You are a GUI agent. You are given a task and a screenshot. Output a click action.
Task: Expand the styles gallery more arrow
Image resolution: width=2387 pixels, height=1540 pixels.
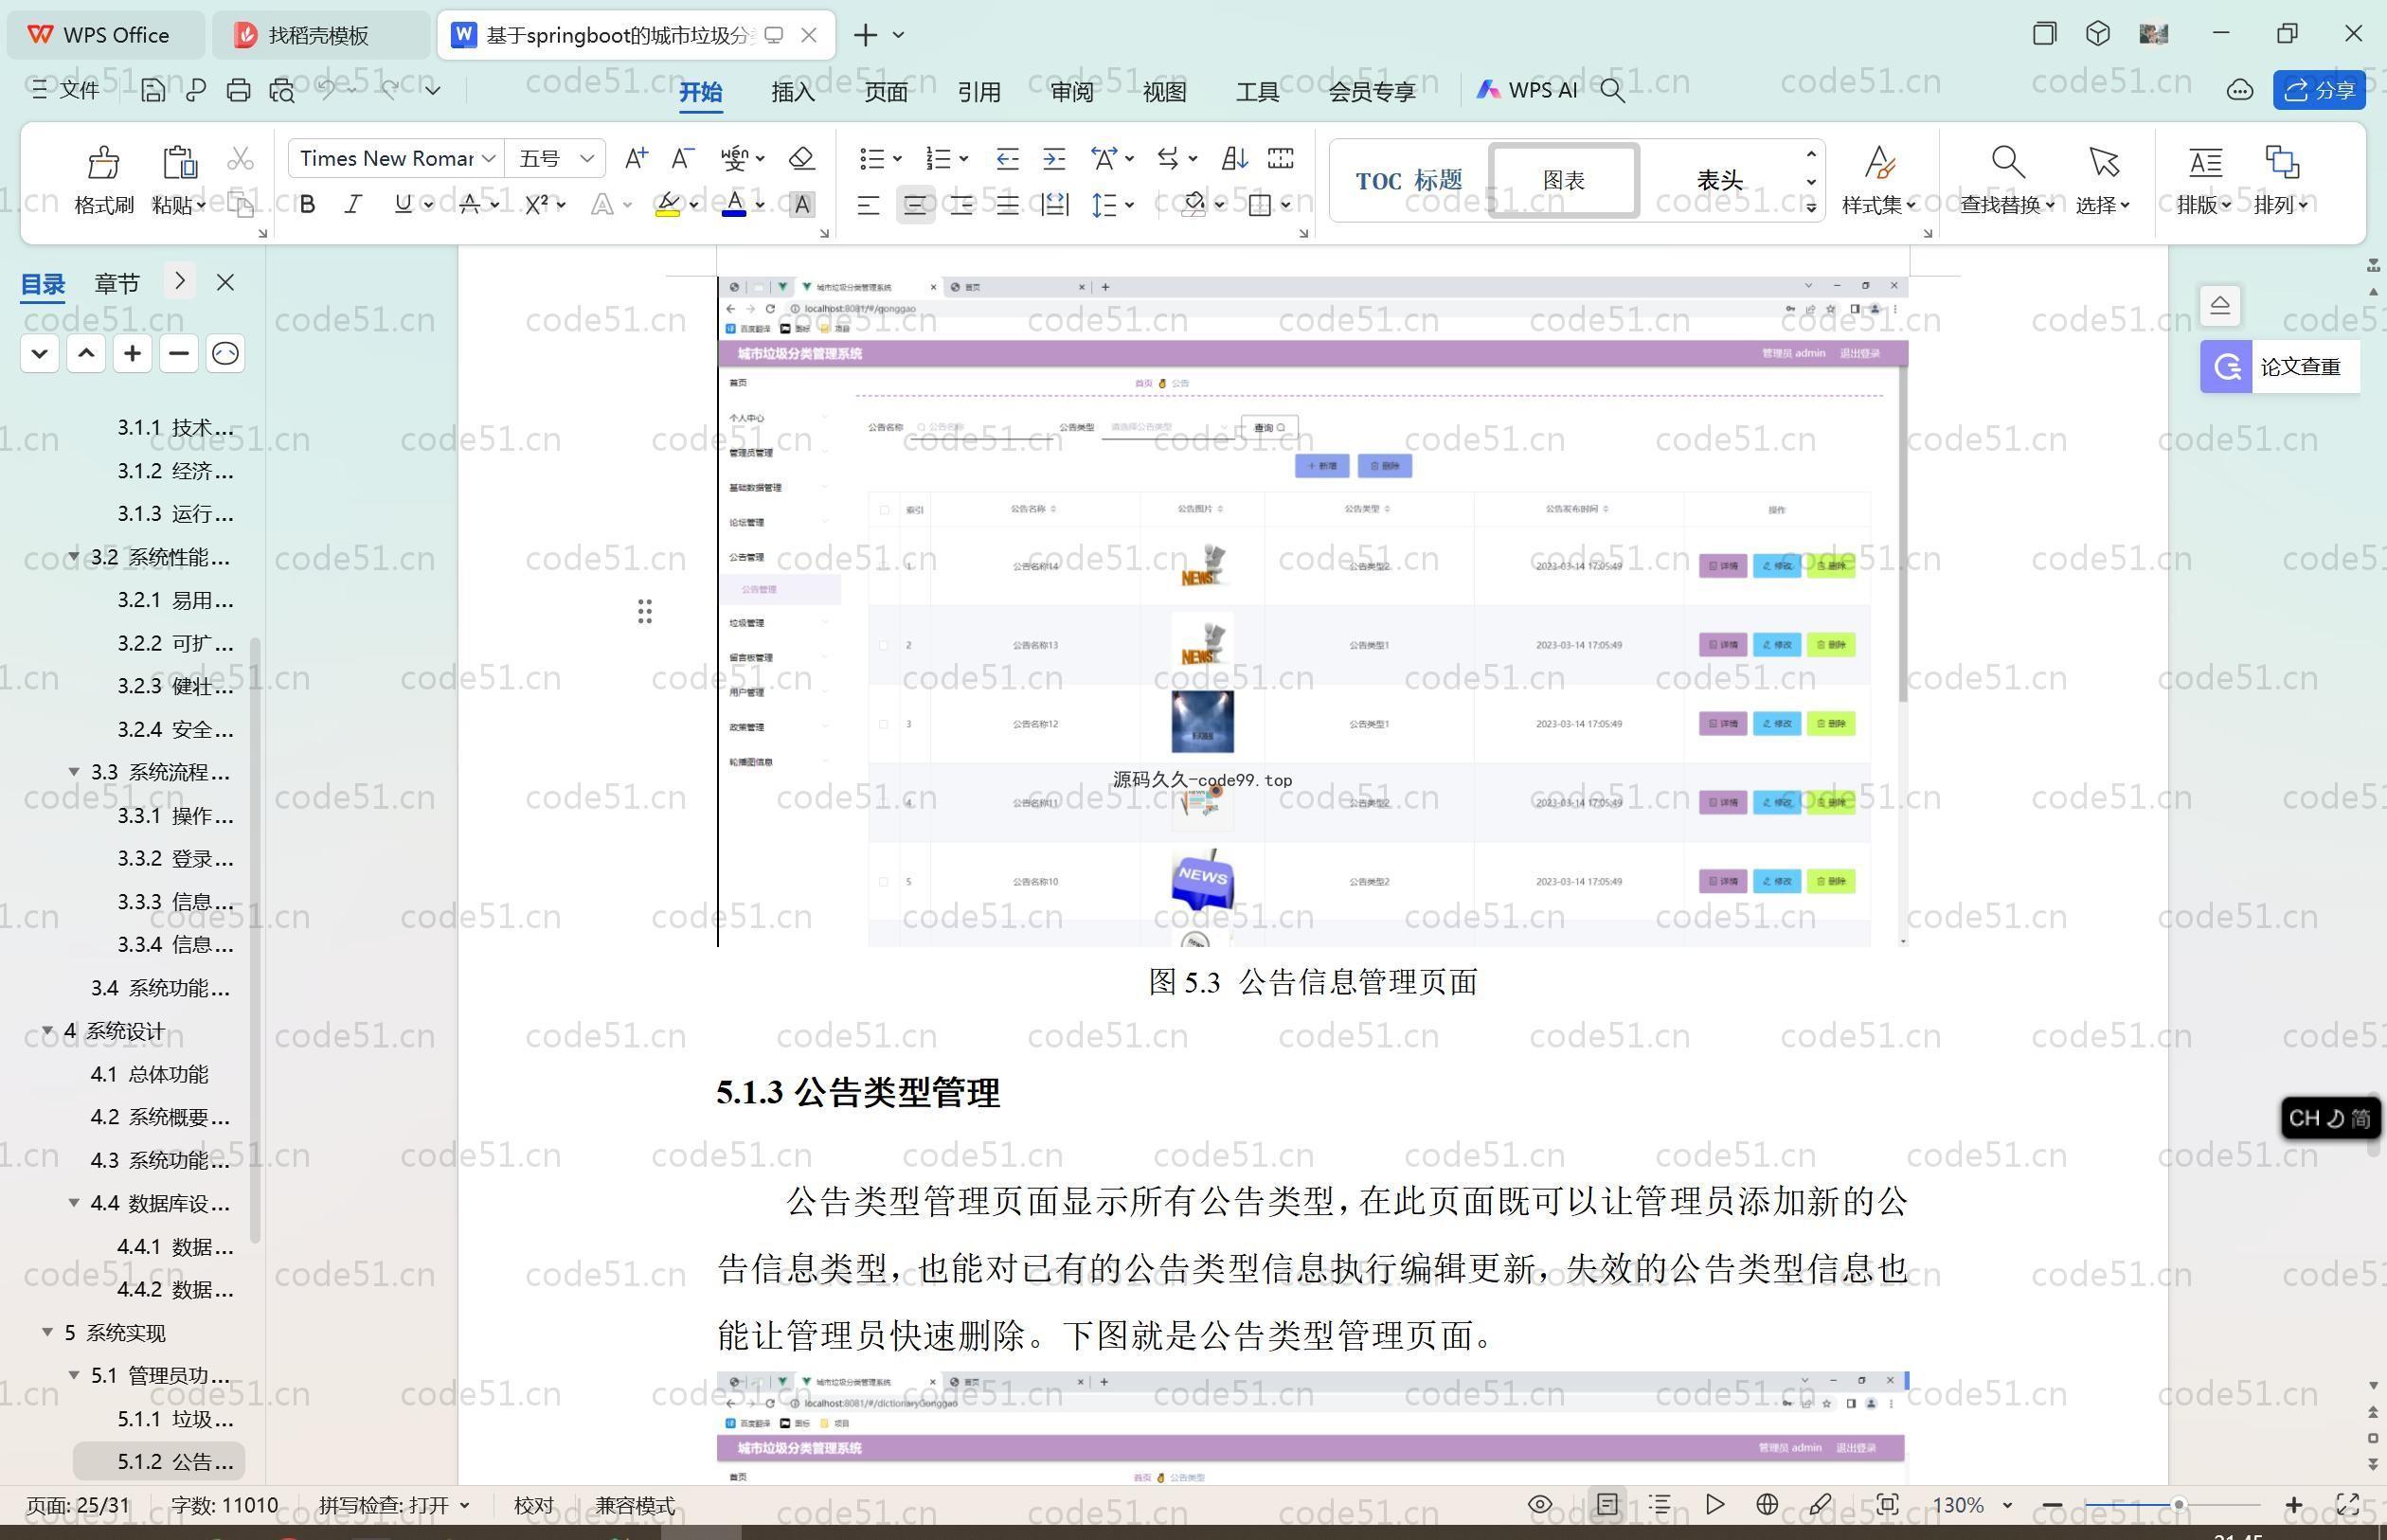pyautogui.click(x=1811, y=207)
